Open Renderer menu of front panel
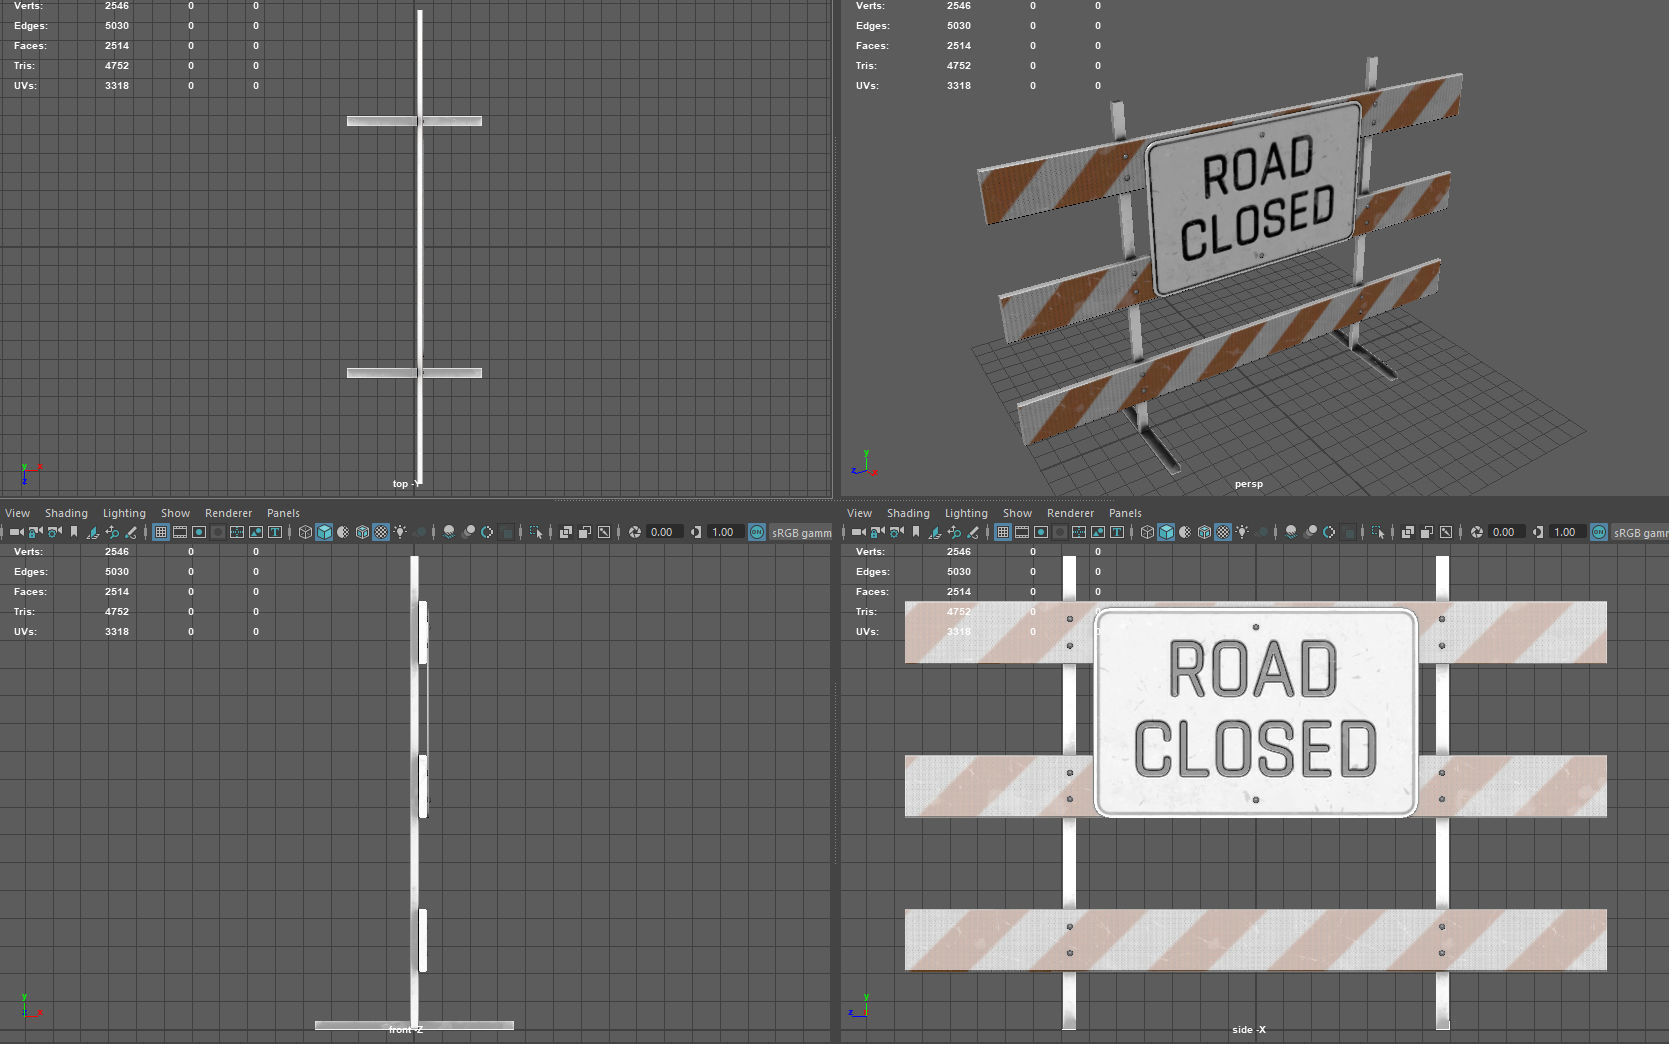1669x1044 pixels. tap(229, 513)
